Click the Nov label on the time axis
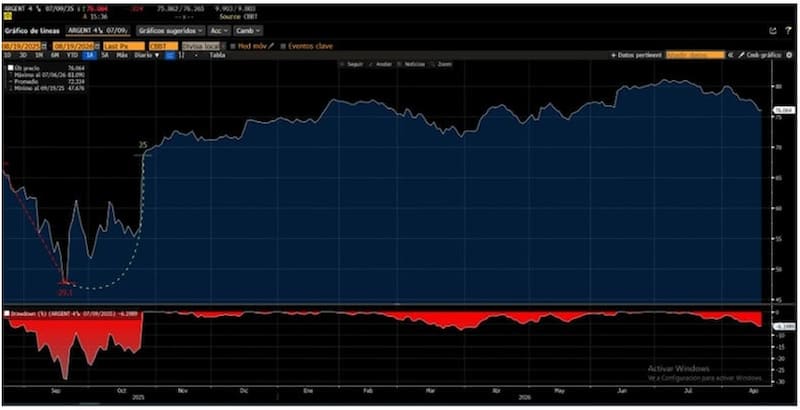This screenshot has width=800, height=410. [183, 391]
